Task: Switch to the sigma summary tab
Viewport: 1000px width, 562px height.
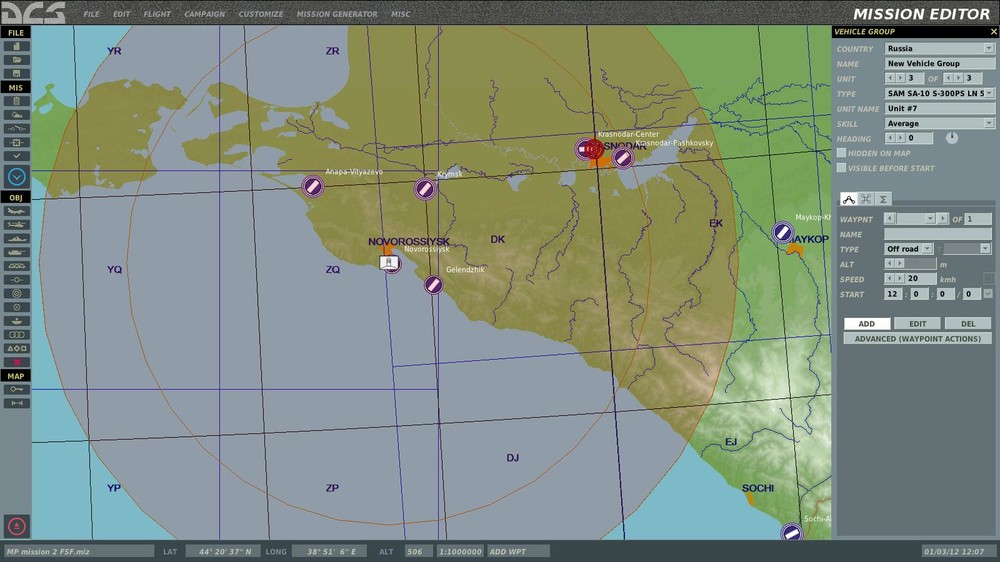Action: [883, 199]
